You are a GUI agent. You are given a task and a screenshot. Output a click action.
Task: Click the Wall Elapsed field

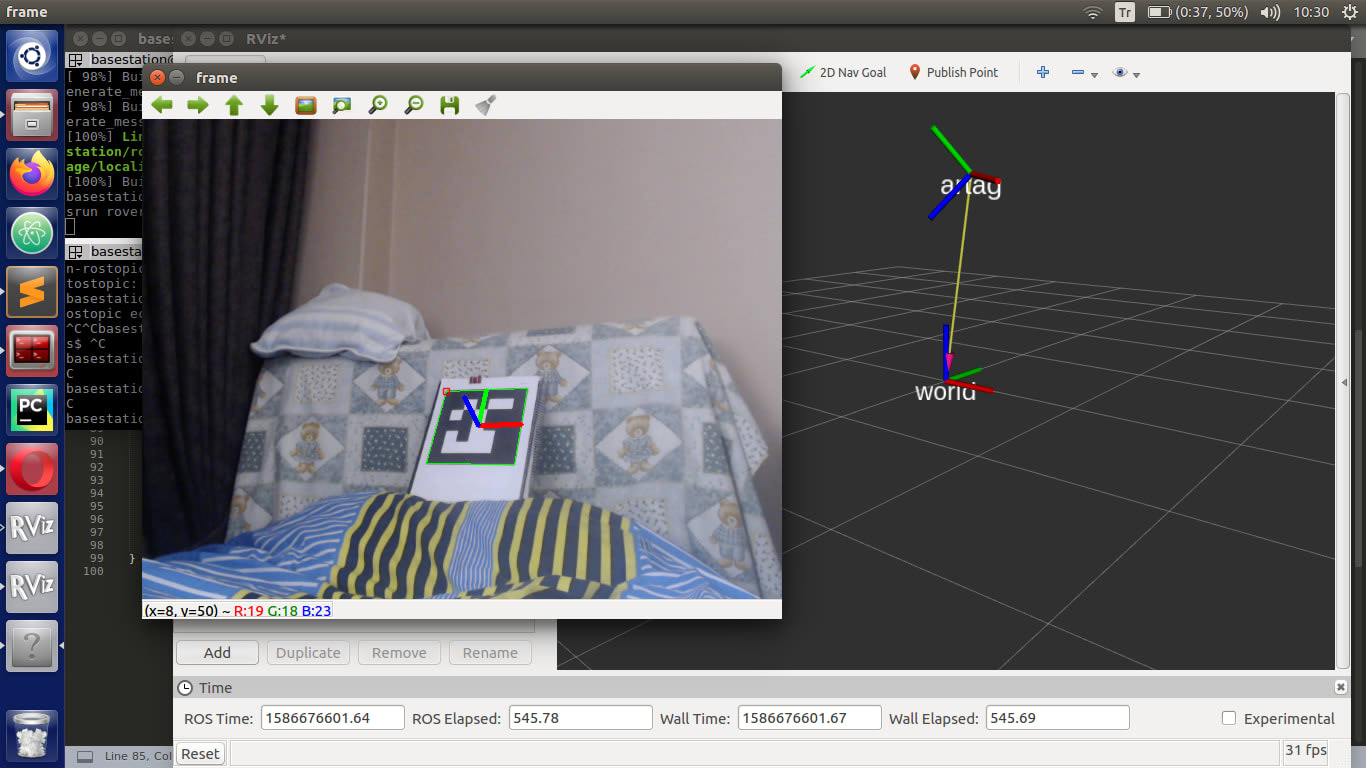1057,718
